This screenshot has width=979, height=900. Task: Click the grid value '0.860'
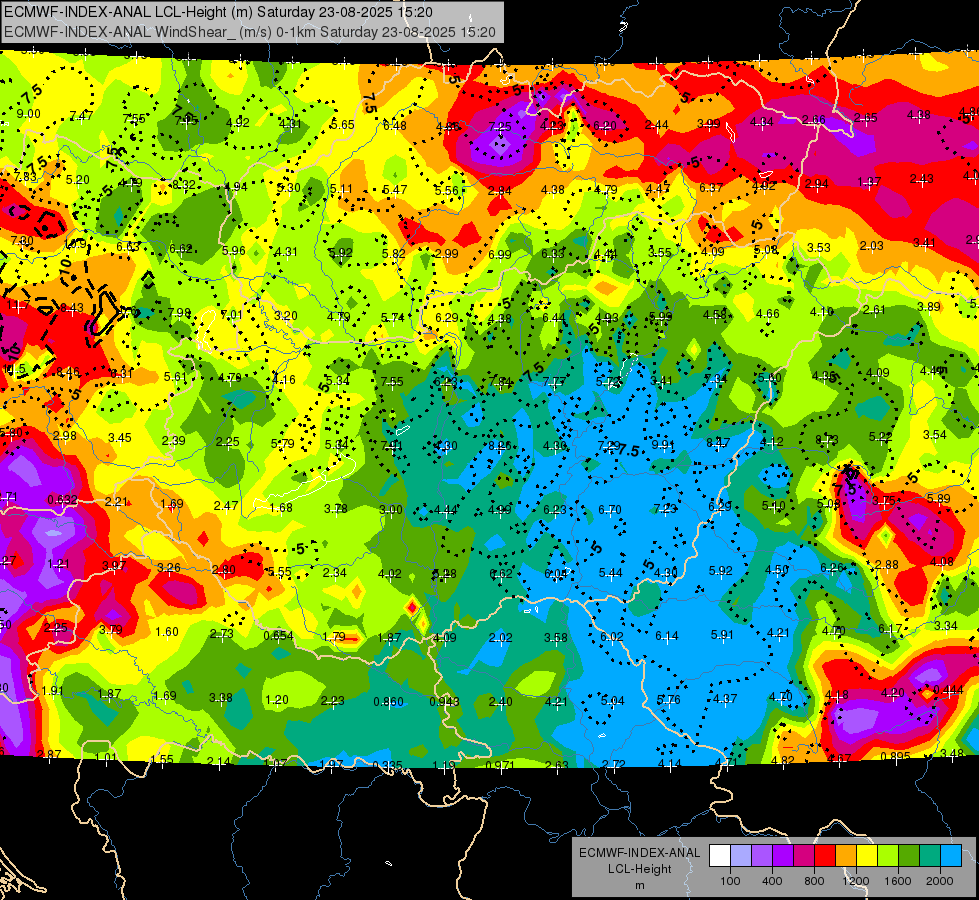point(388,702)
